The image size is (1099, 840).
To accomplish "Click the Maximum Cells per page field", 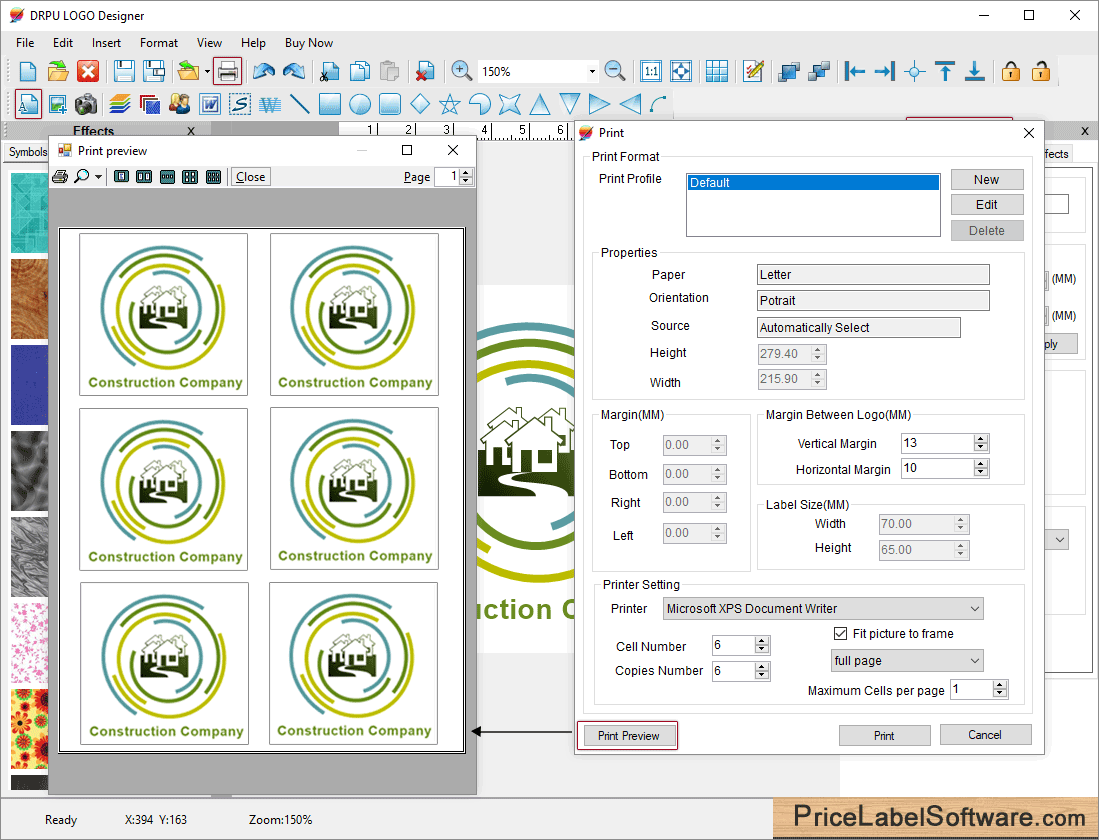I will pos(971,689).
